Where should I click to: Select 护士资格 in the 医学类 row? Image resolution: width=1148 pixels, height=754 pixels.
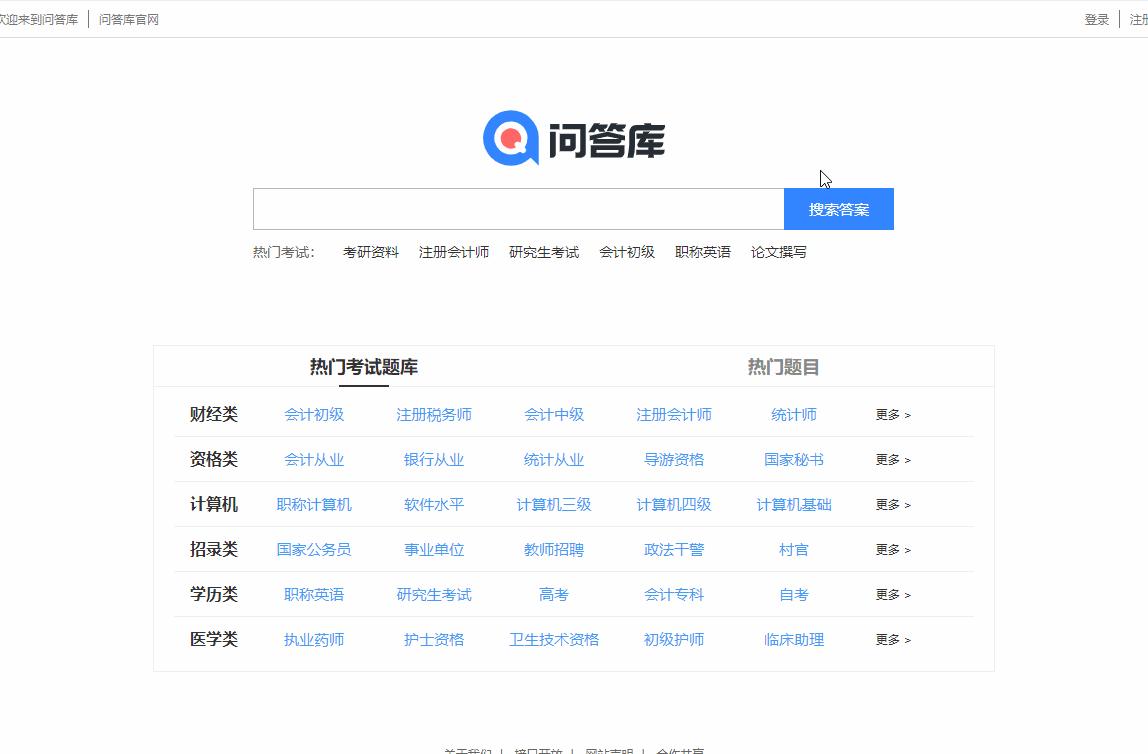point(434,639)
